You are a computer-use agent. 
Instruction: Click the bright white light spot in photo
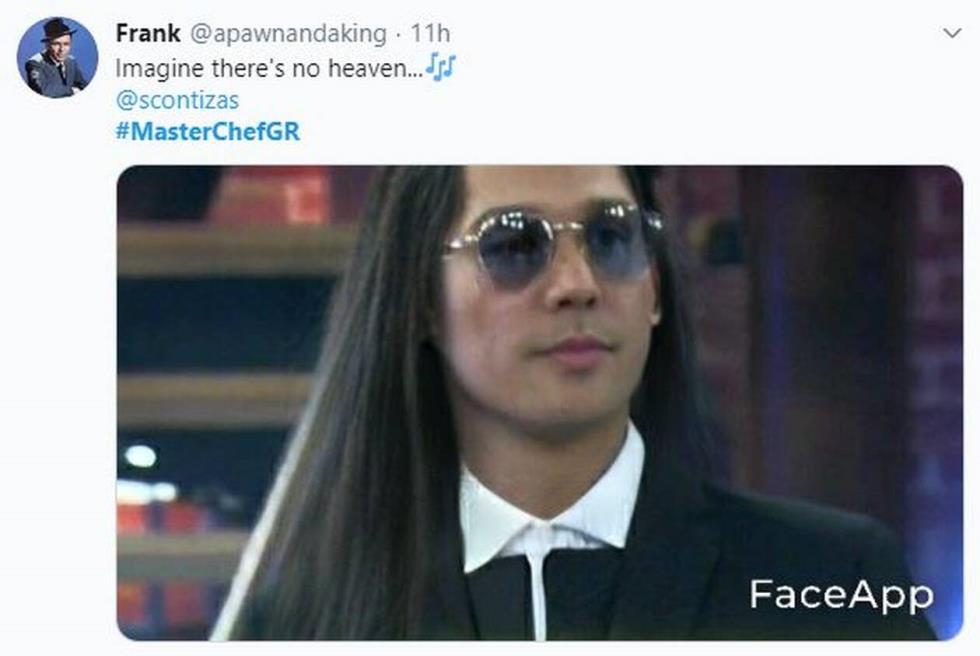tap(141, 456)
